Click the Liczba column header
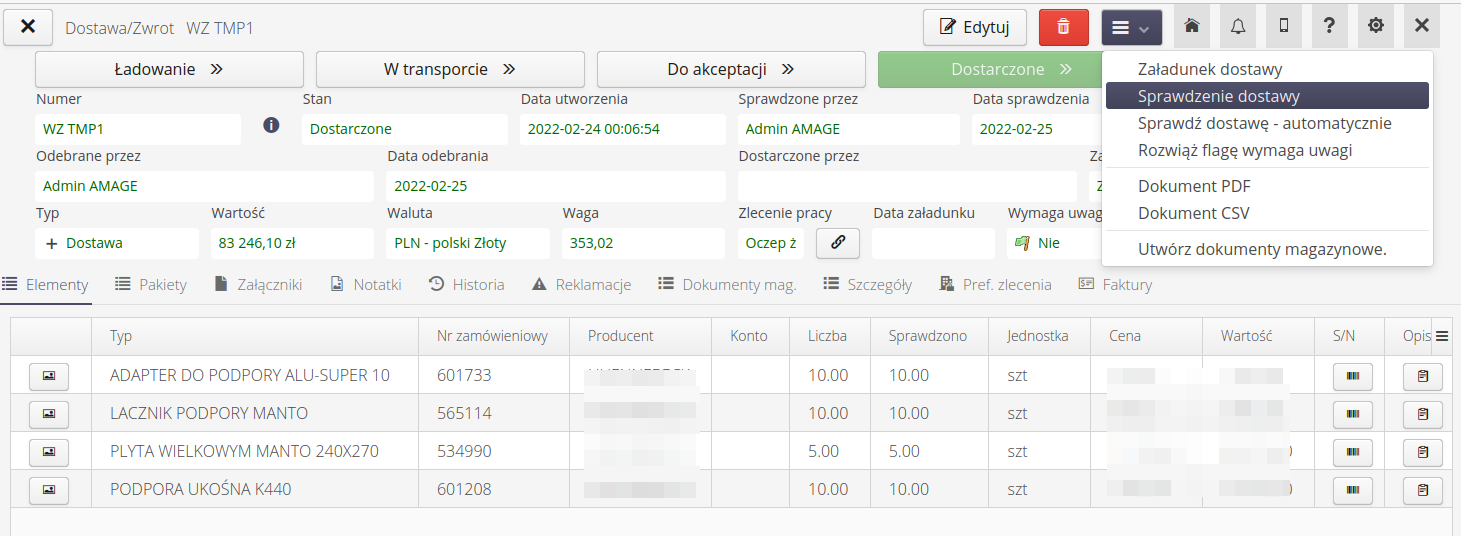Screen dimensions: 1461x536 point(830,336)
